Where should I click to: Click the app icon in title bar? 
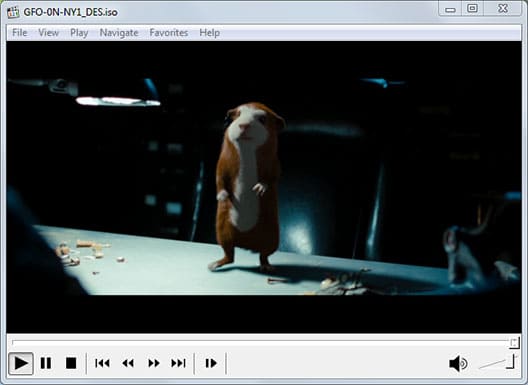(13, 12)
